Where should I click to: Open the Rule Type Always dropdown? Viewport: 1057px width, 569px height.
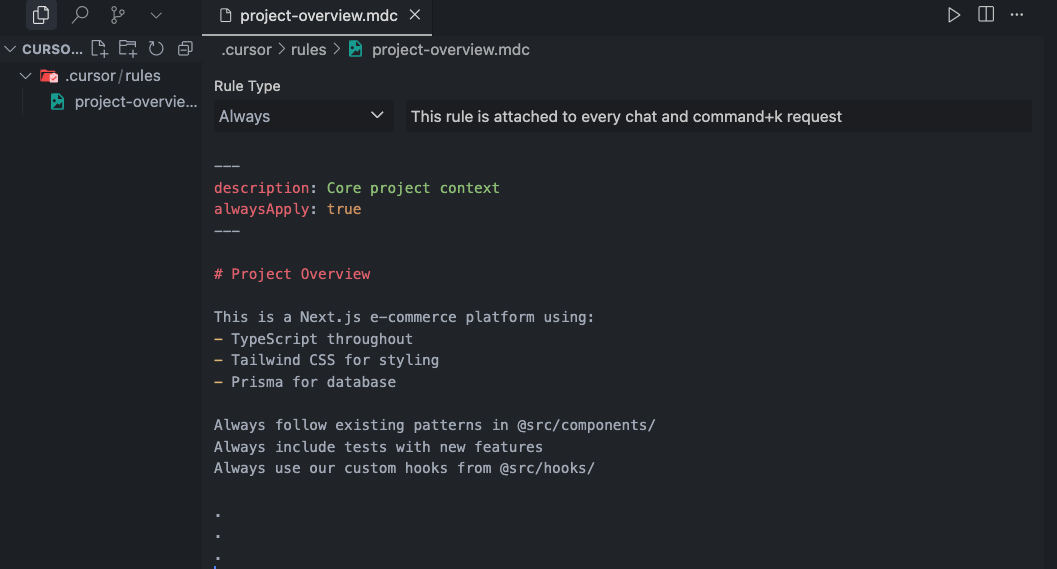[303, 116]
